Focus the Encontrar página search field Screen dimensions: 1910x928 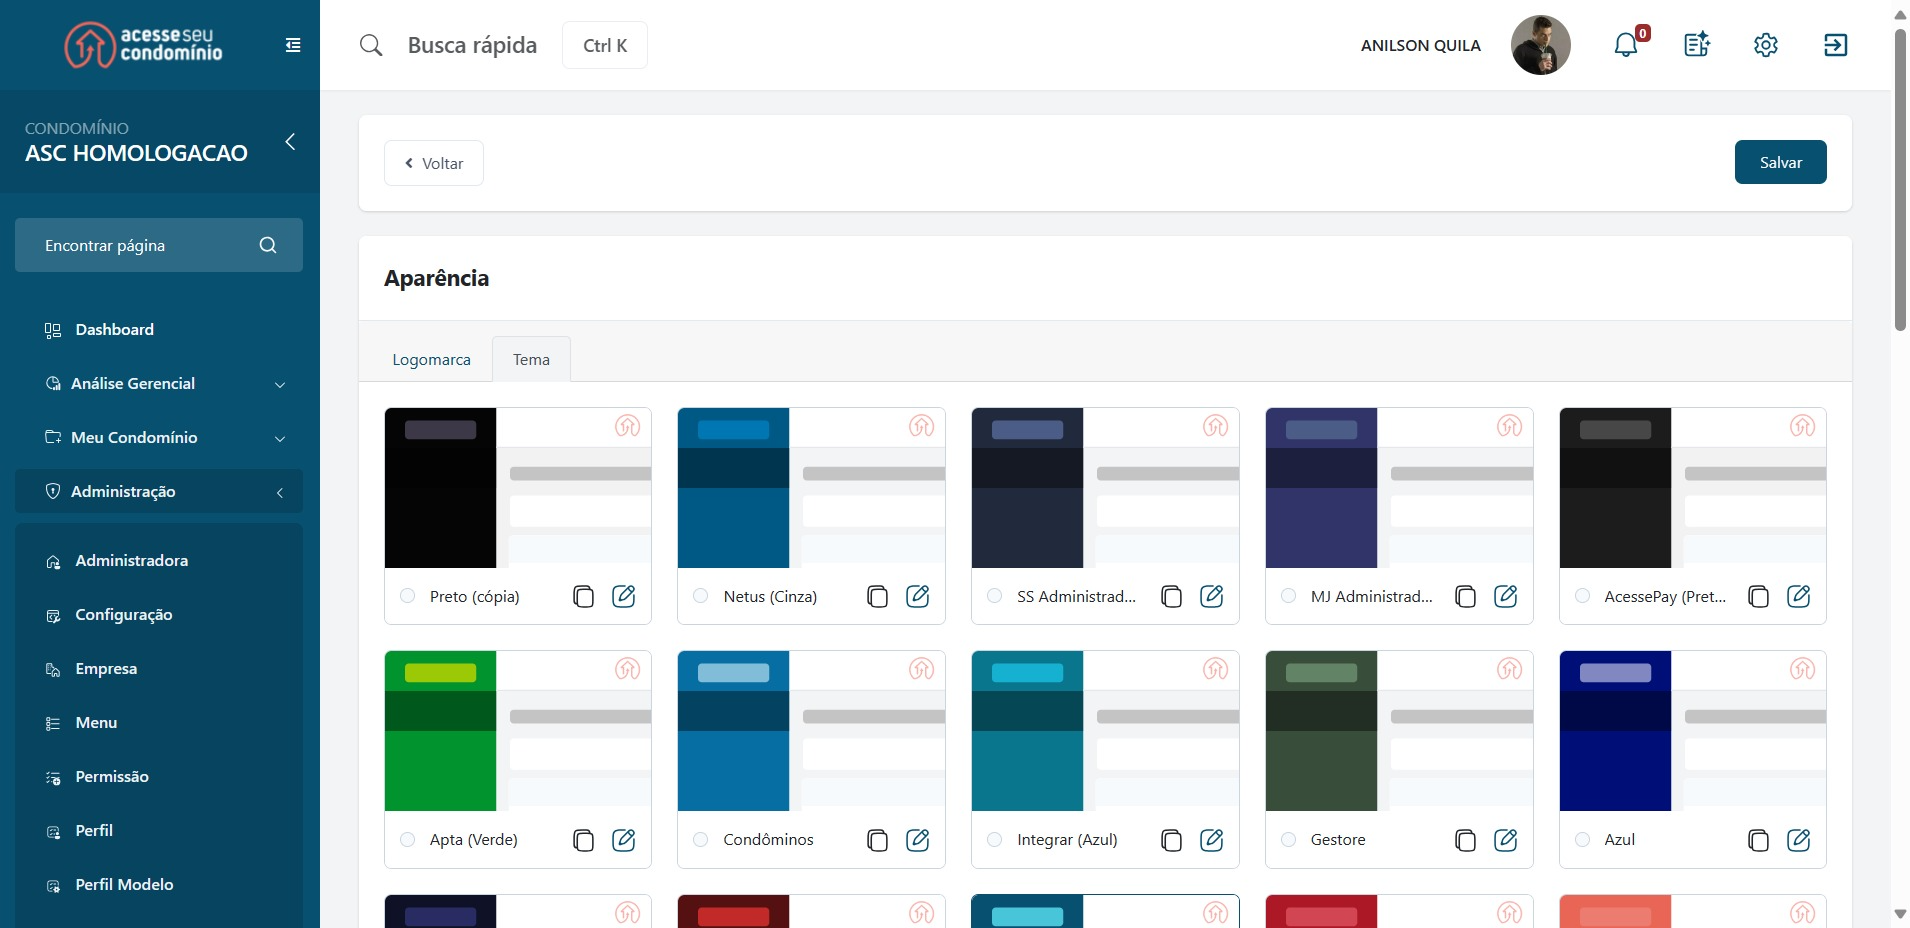click(159, 245)
